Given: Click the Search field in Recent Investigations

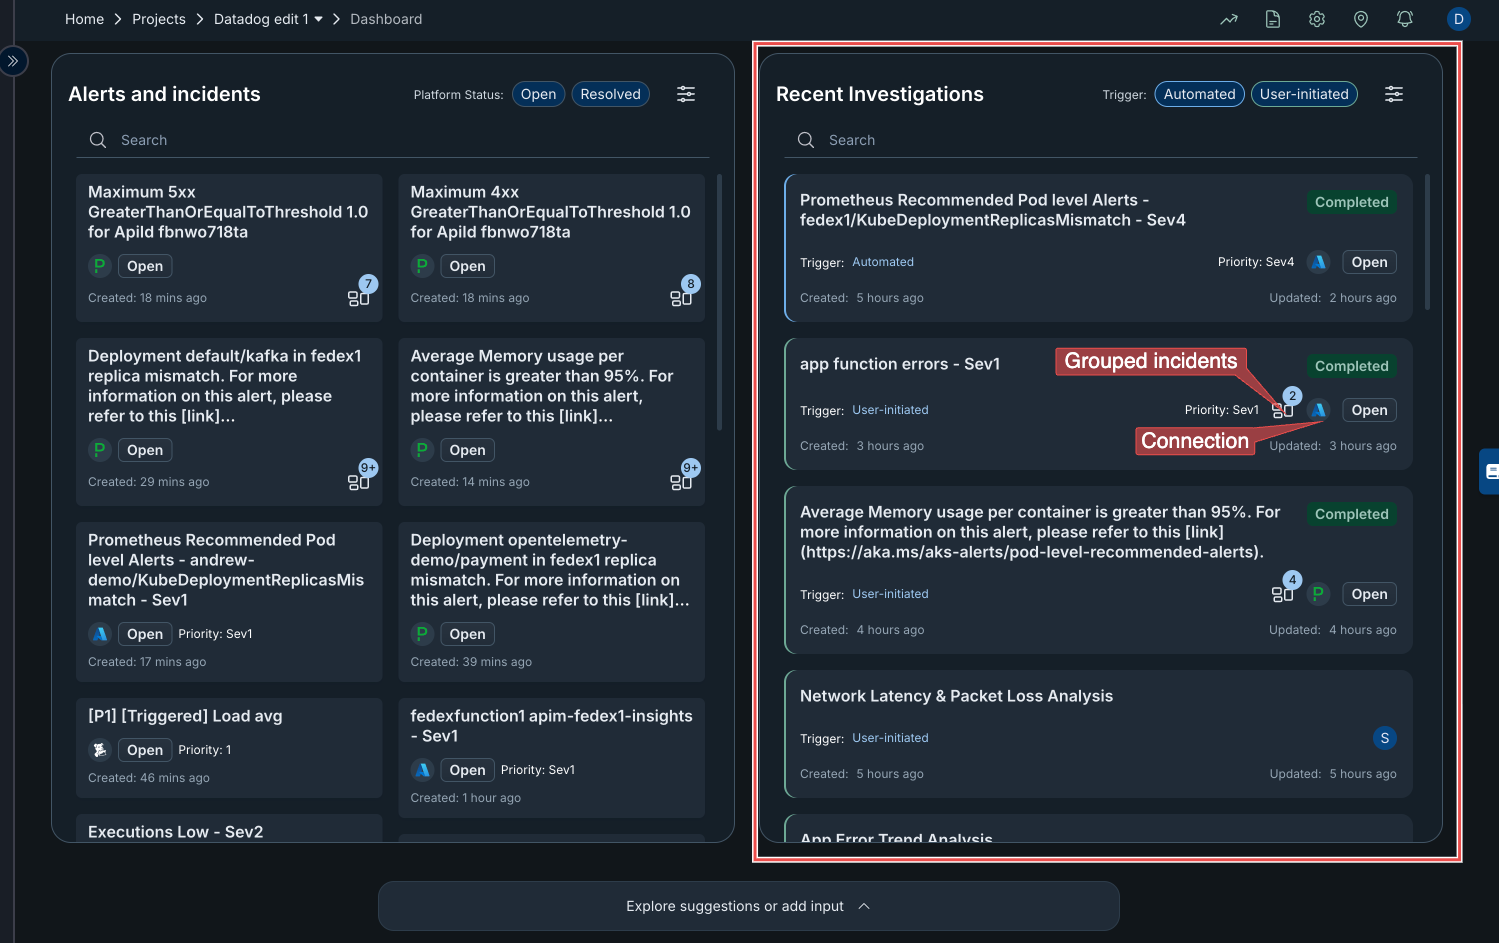Looking at the screenshot, I should tap(1100, 140).
